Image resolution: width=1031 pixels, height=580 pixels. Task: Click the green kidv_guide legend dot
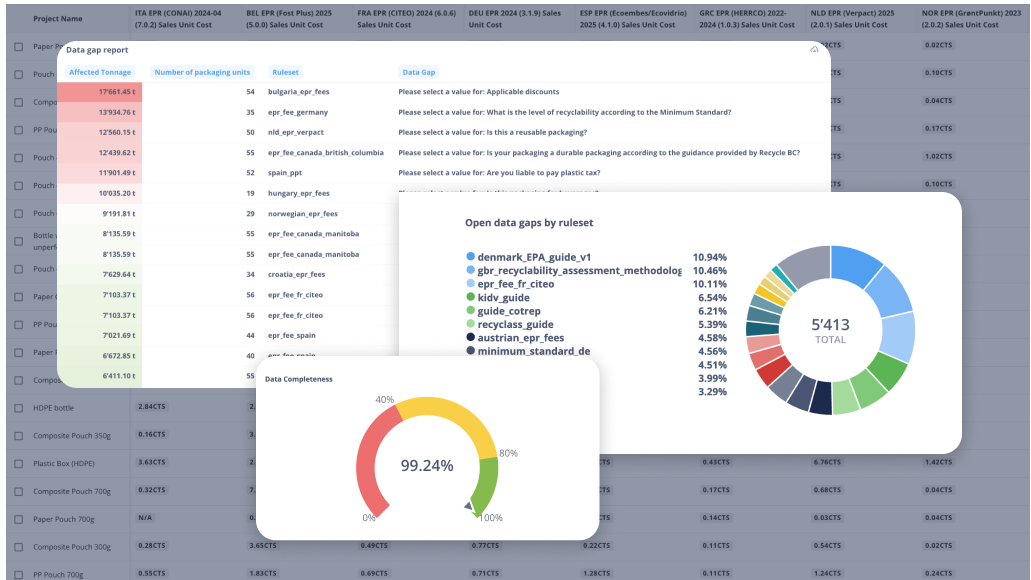tap(470, 298)
